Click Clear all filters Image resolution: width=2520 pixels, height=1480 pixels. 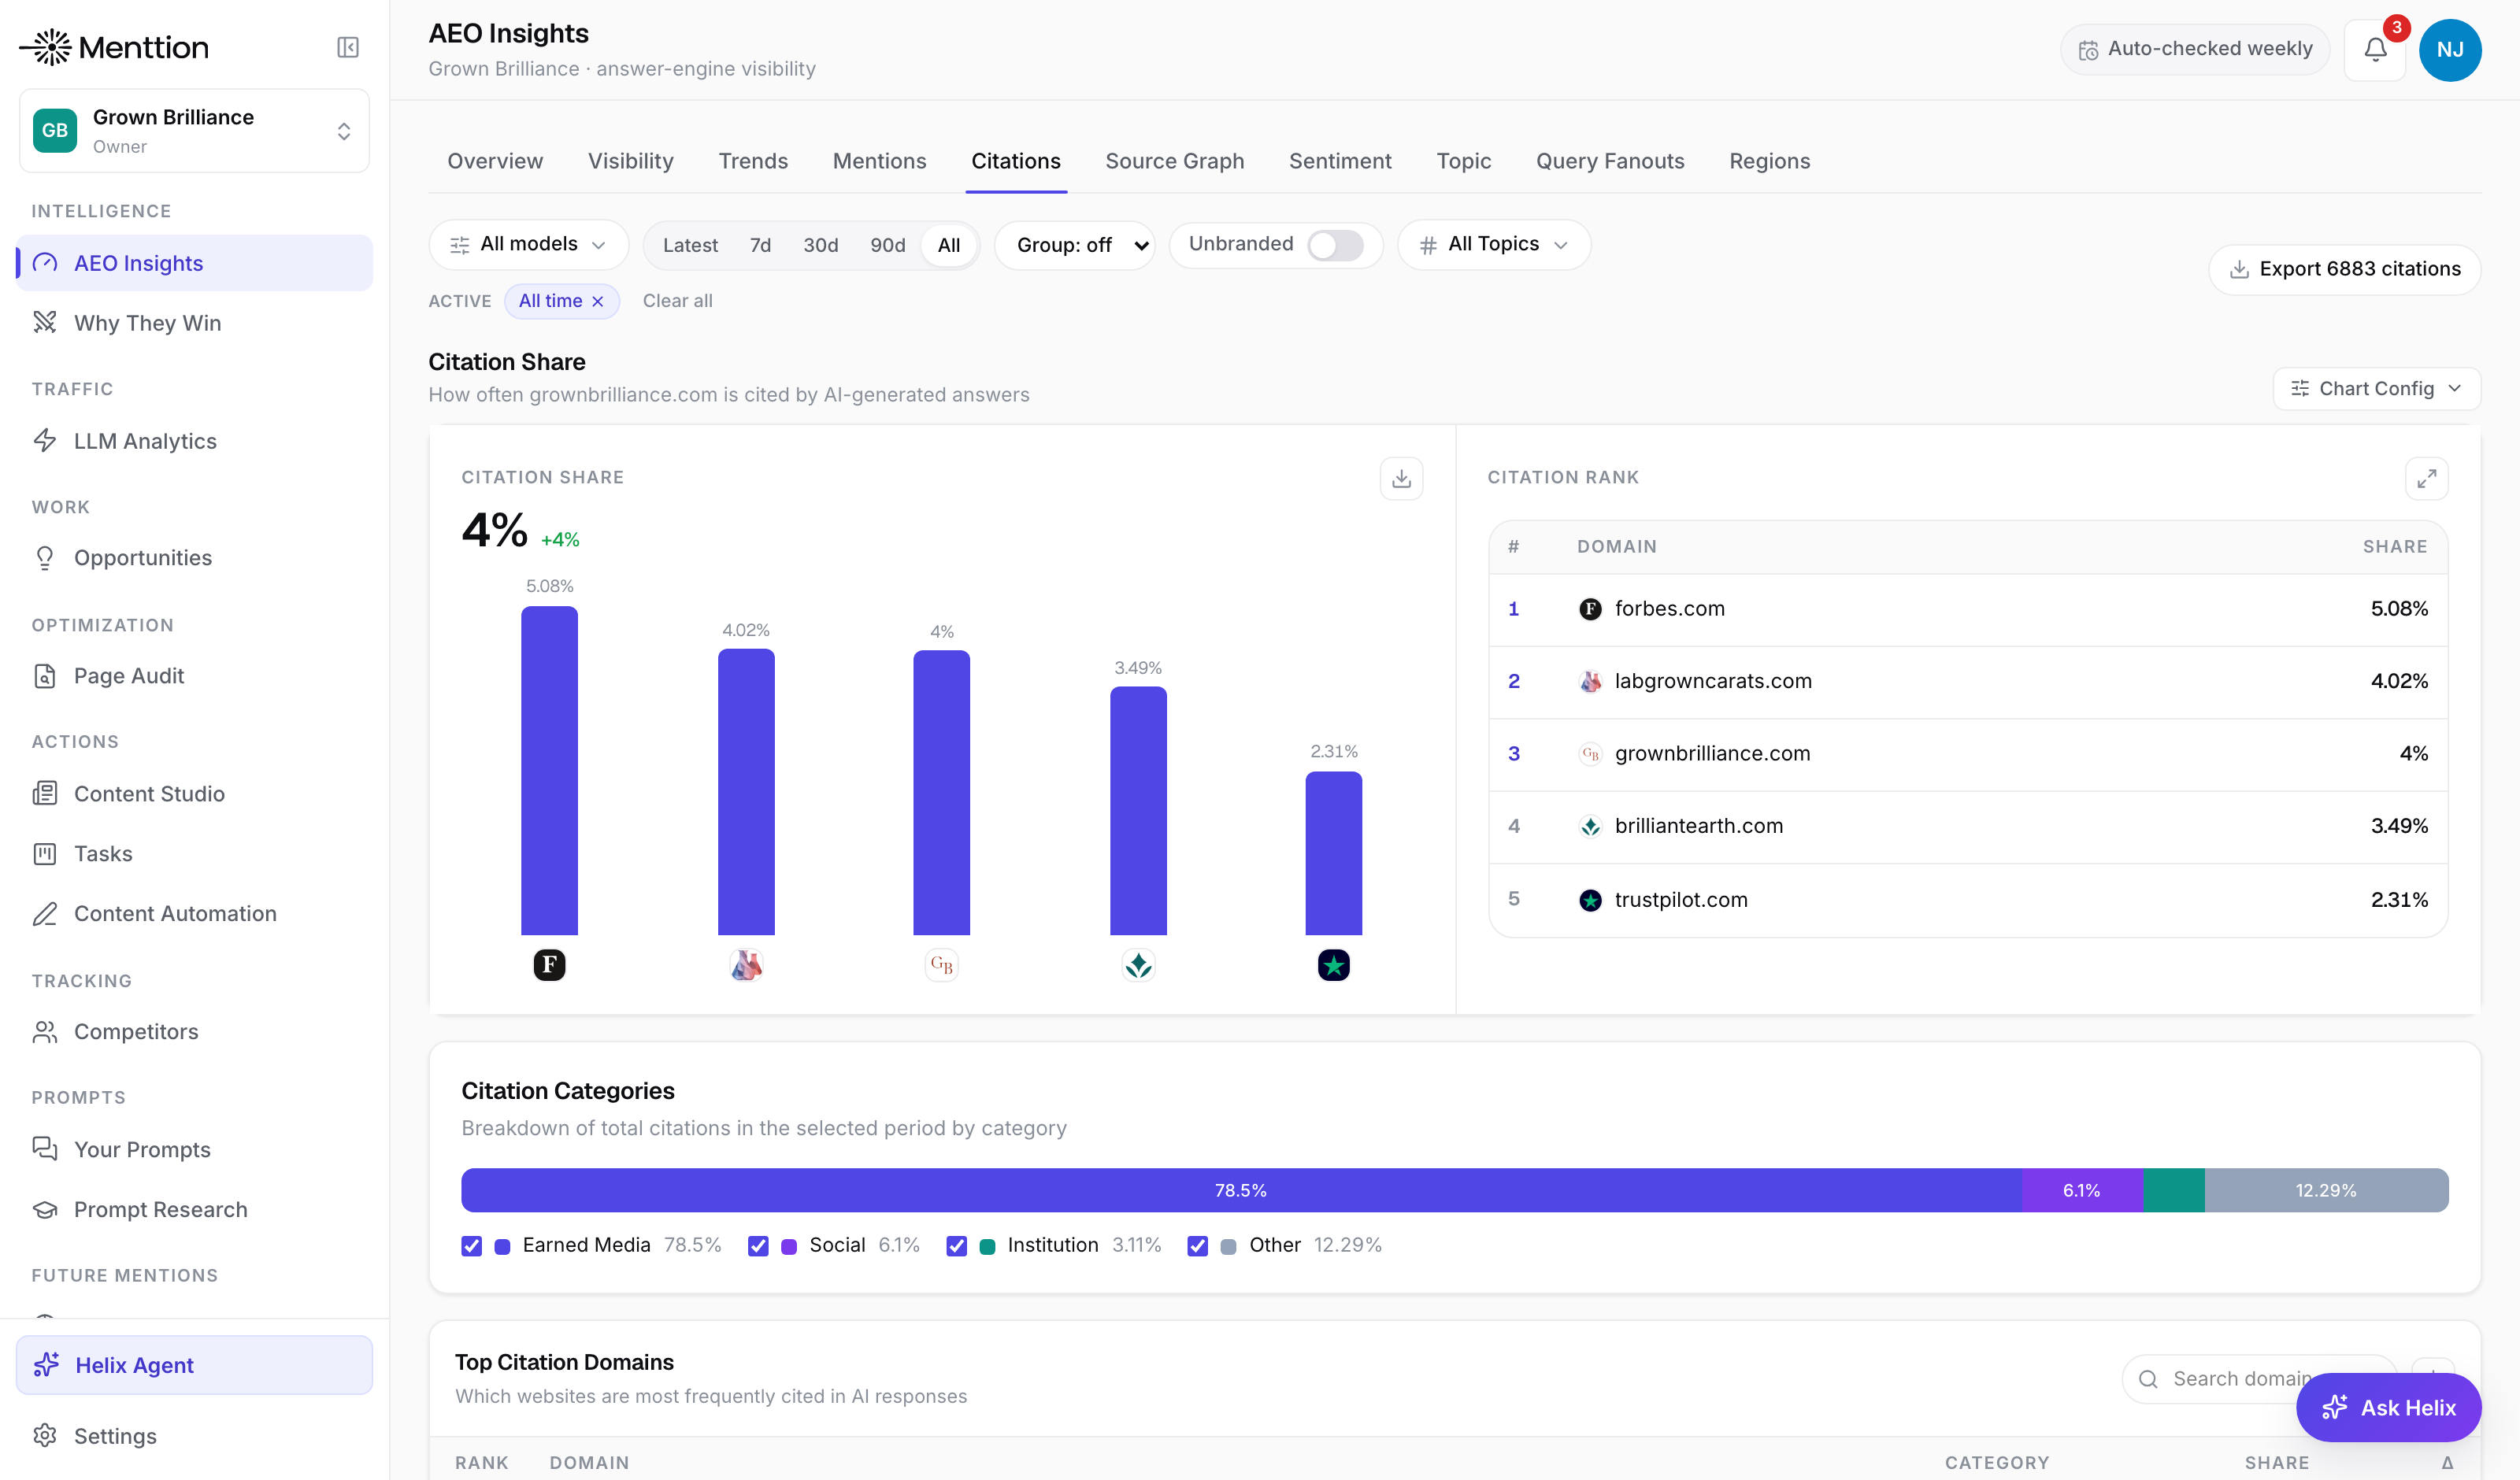678,301
